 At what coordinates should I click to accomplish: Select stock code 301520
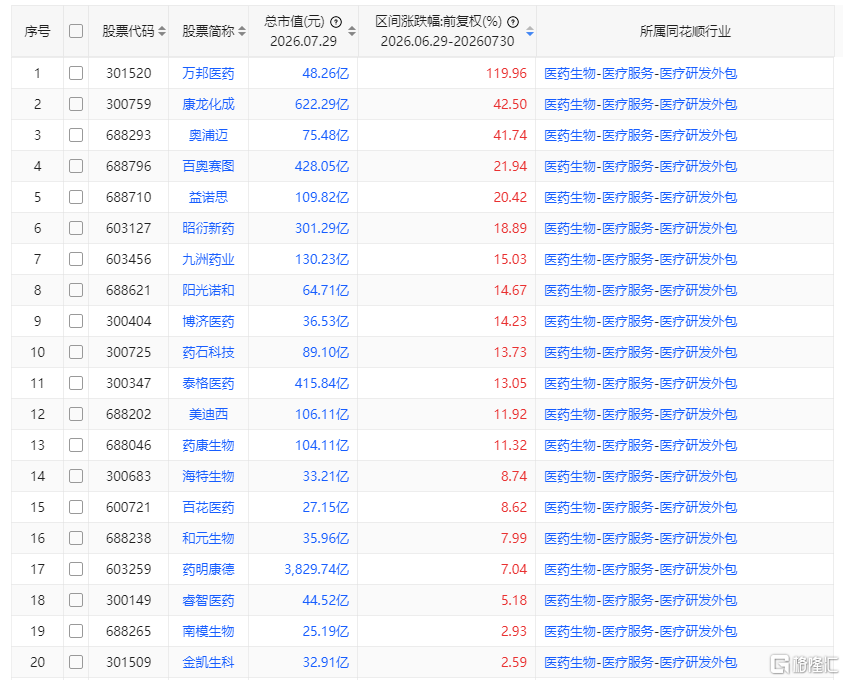point(129,73)
